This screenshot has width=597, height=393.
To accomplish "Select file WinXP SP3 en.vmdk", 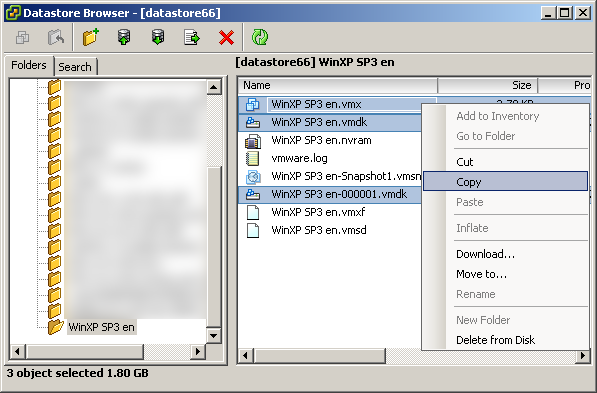I will point(319,122).
